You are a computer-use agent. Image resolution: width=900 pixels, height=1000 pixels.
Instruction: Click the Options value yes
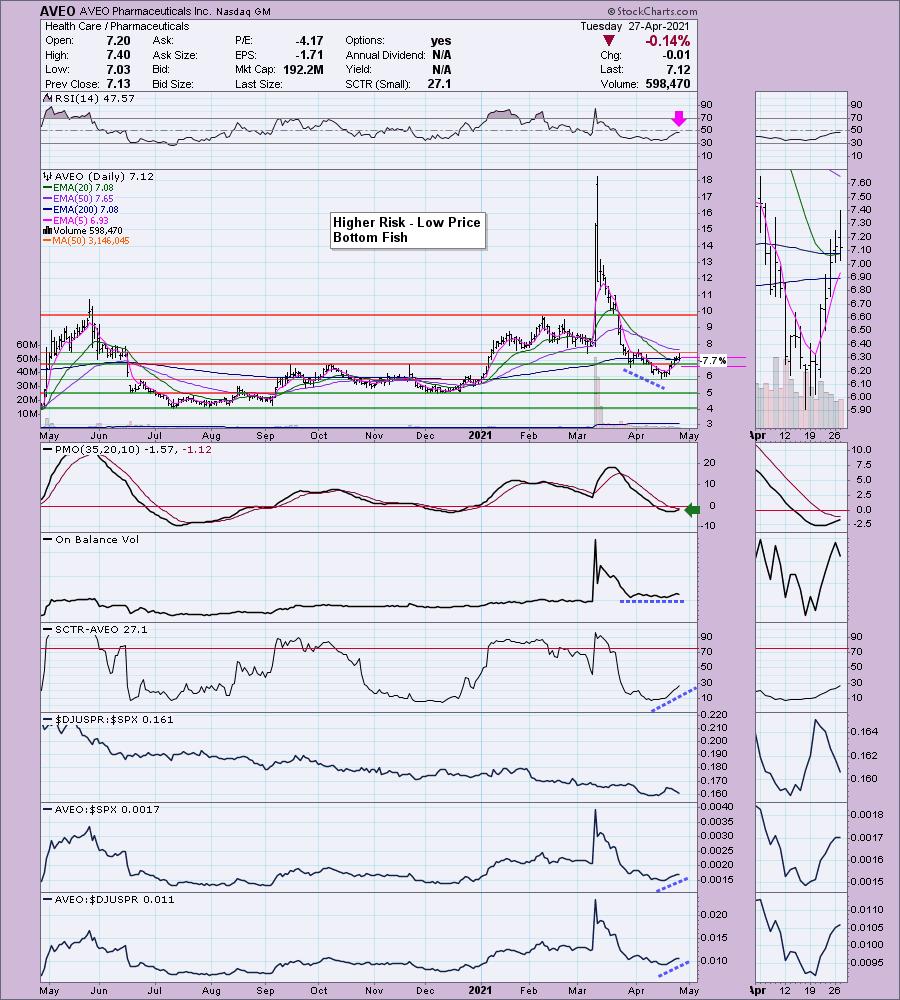coord(441,40)
